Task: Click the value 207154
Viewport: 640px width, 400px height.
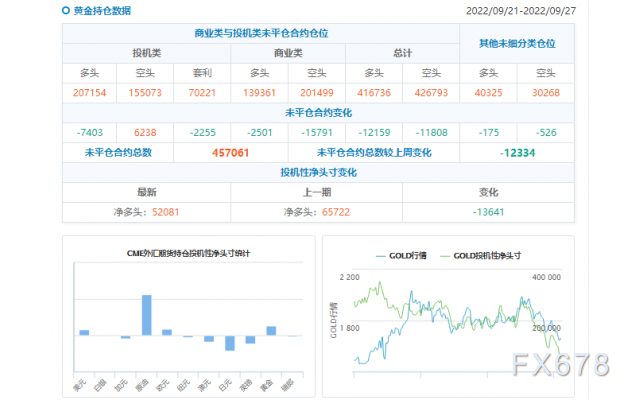Action: click(x=89, y=93)
